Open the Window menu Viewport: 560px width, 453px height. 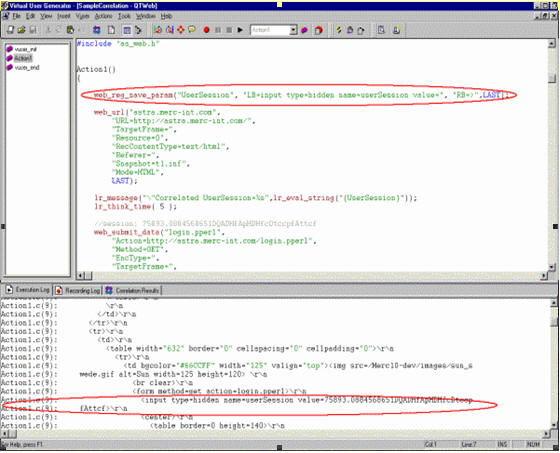[x=146, y=16]
